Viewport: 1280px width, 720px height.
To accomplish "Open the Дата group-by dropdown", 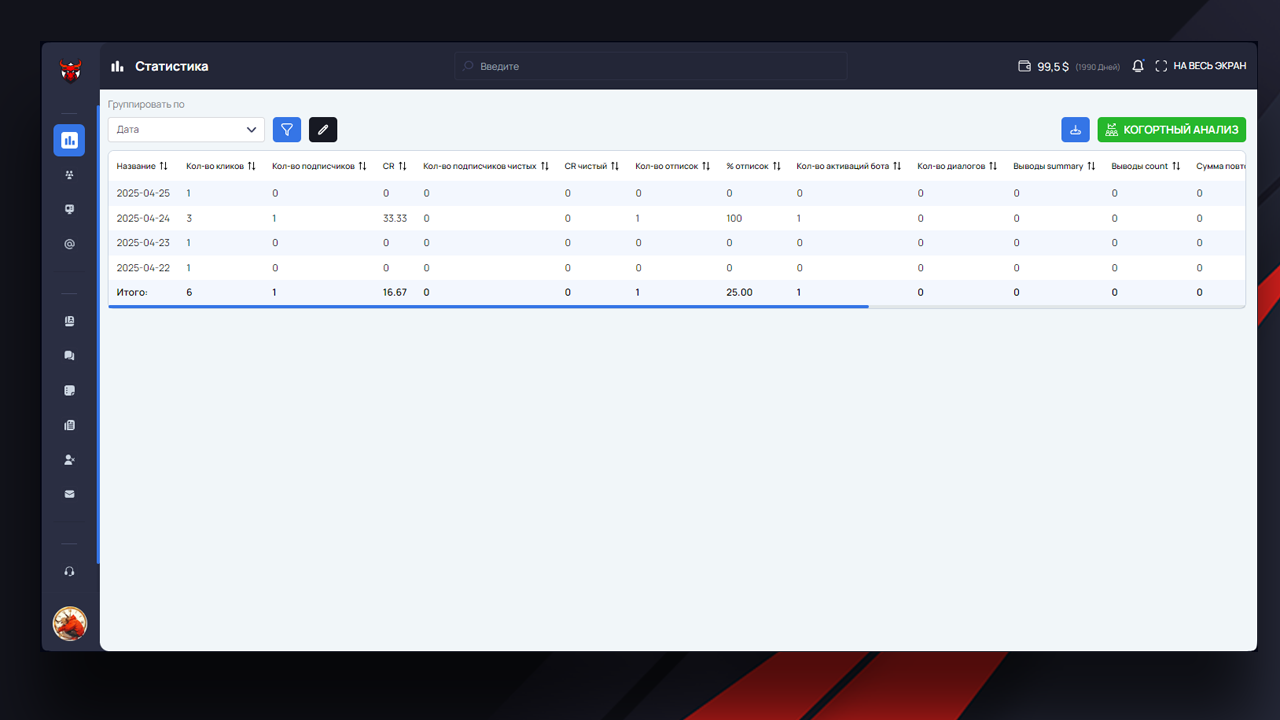I will point(186,130).
